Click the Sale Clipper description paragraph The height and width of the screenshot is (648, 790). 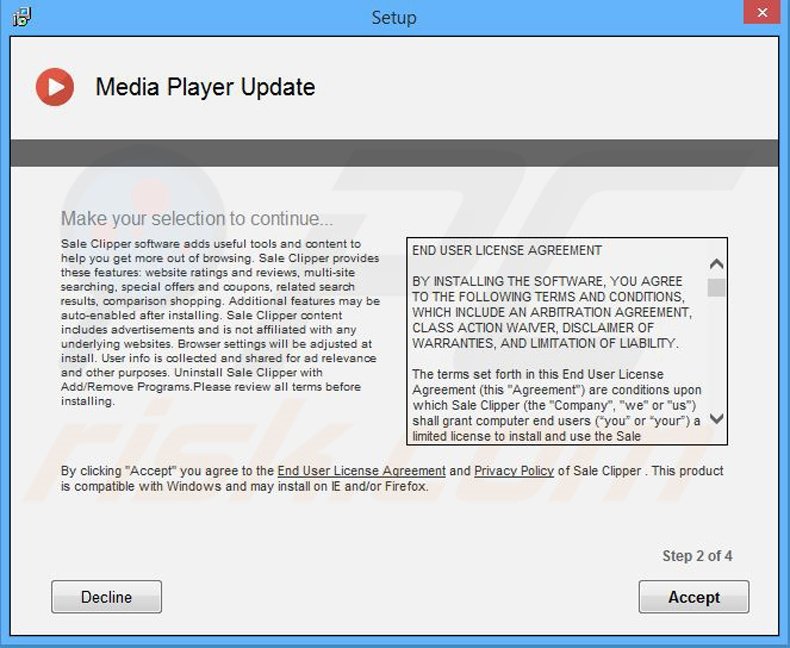(220, 322)
